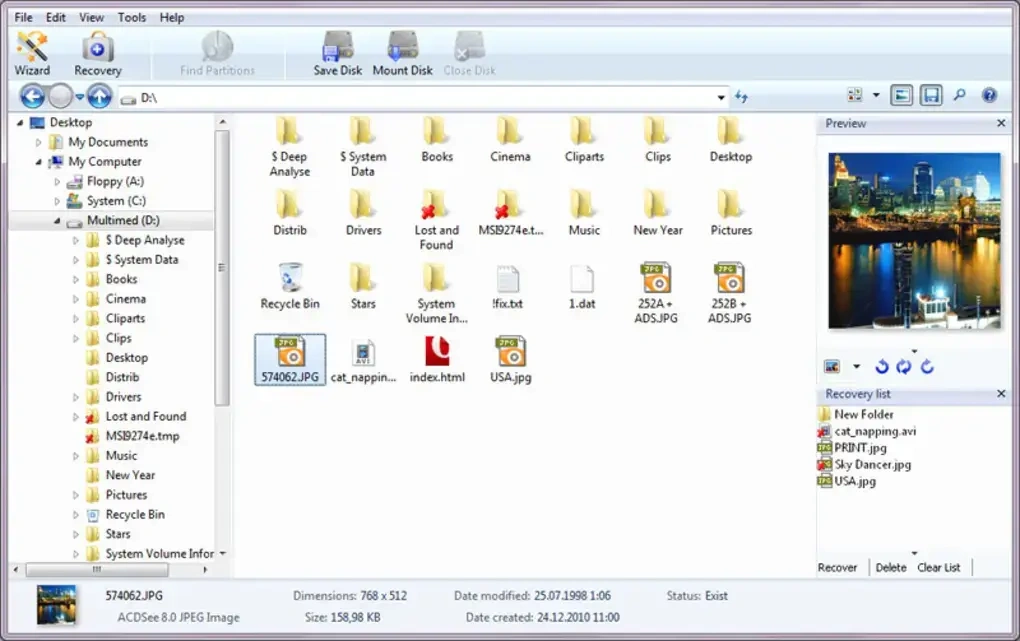This screenshot has width=1020, height=641.
Task: Open the File menu
Action: pyautogui.click(x=22, y=17)
